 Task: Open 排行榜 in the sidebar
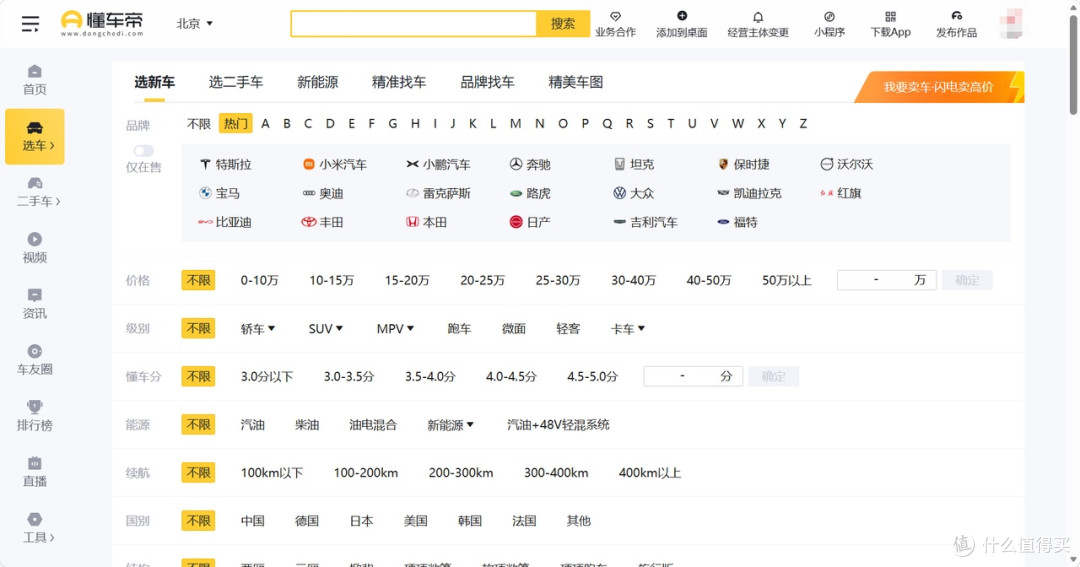click(x=34, y=416)
